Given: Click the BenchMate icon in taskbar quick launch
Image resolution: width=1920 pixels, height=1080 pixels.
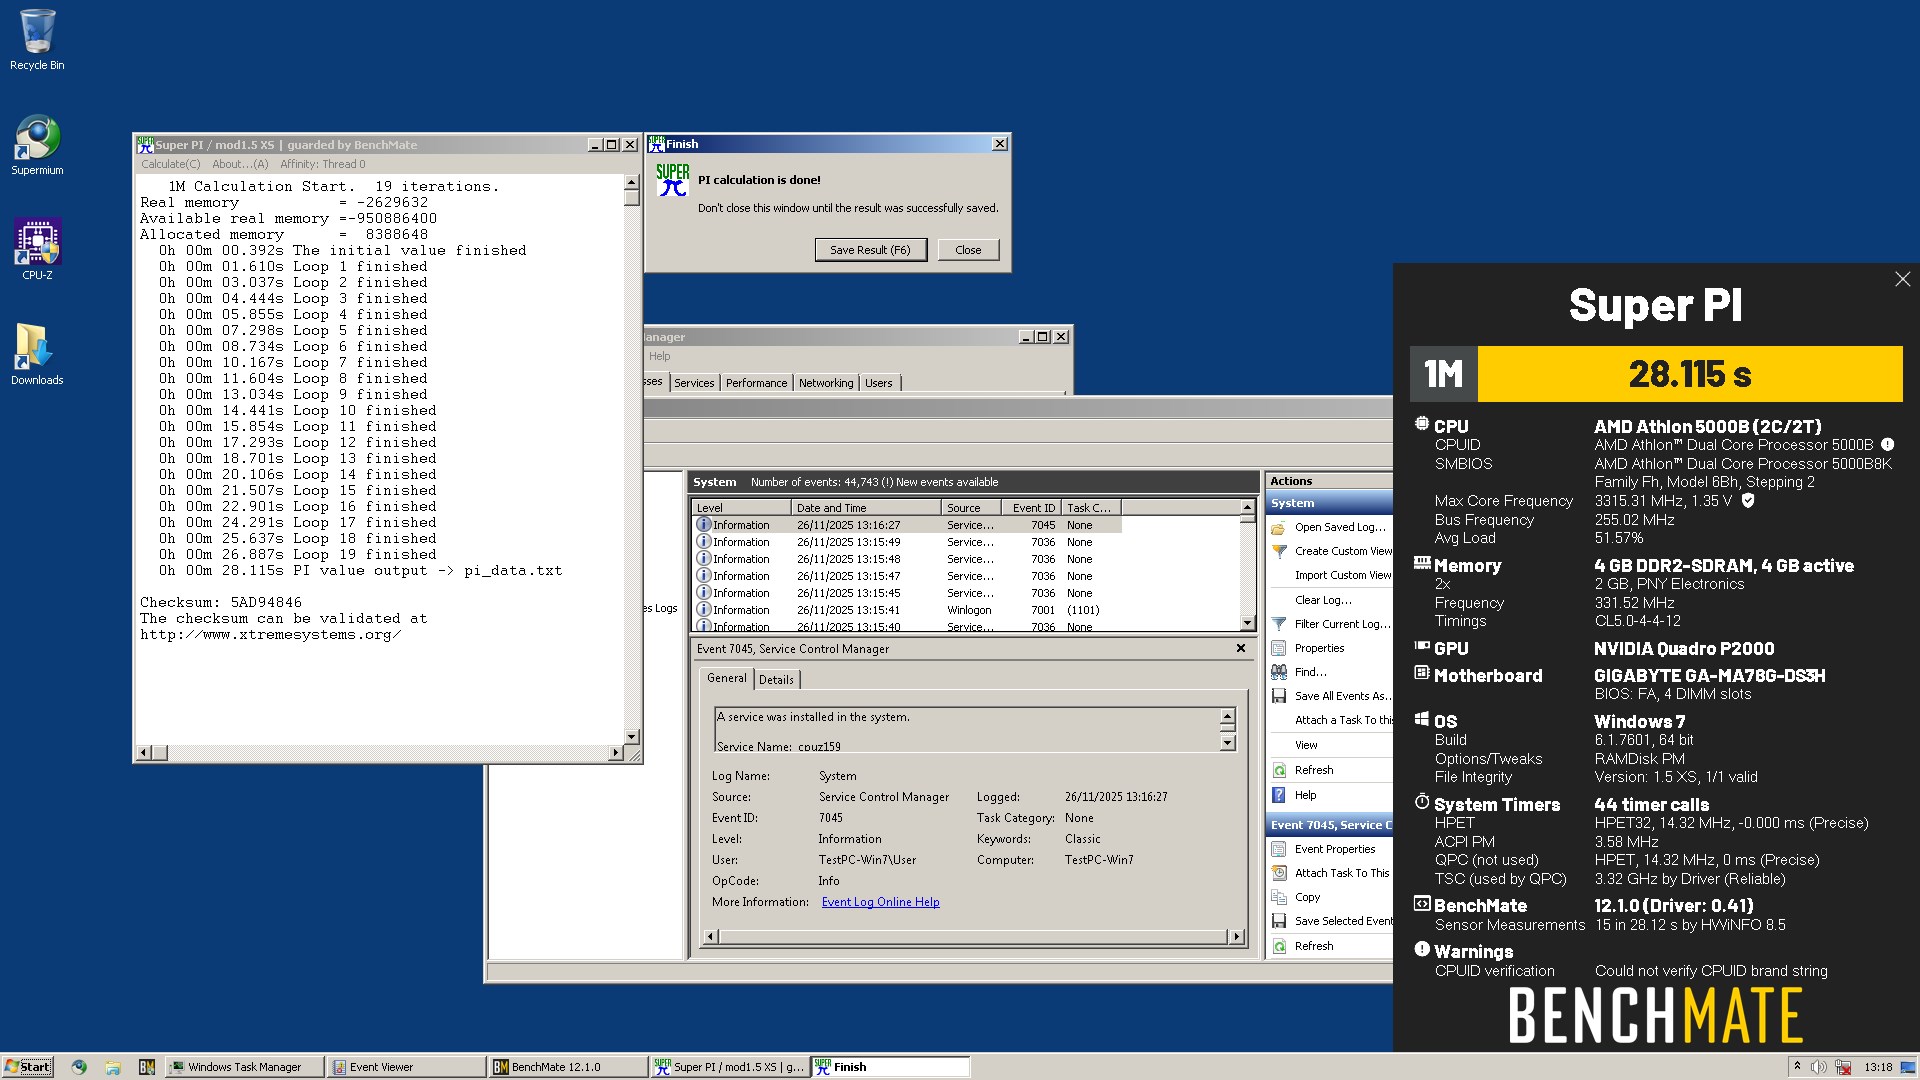Looking at the screenshot, I should pyautogui.click(x=146, y=1067).
